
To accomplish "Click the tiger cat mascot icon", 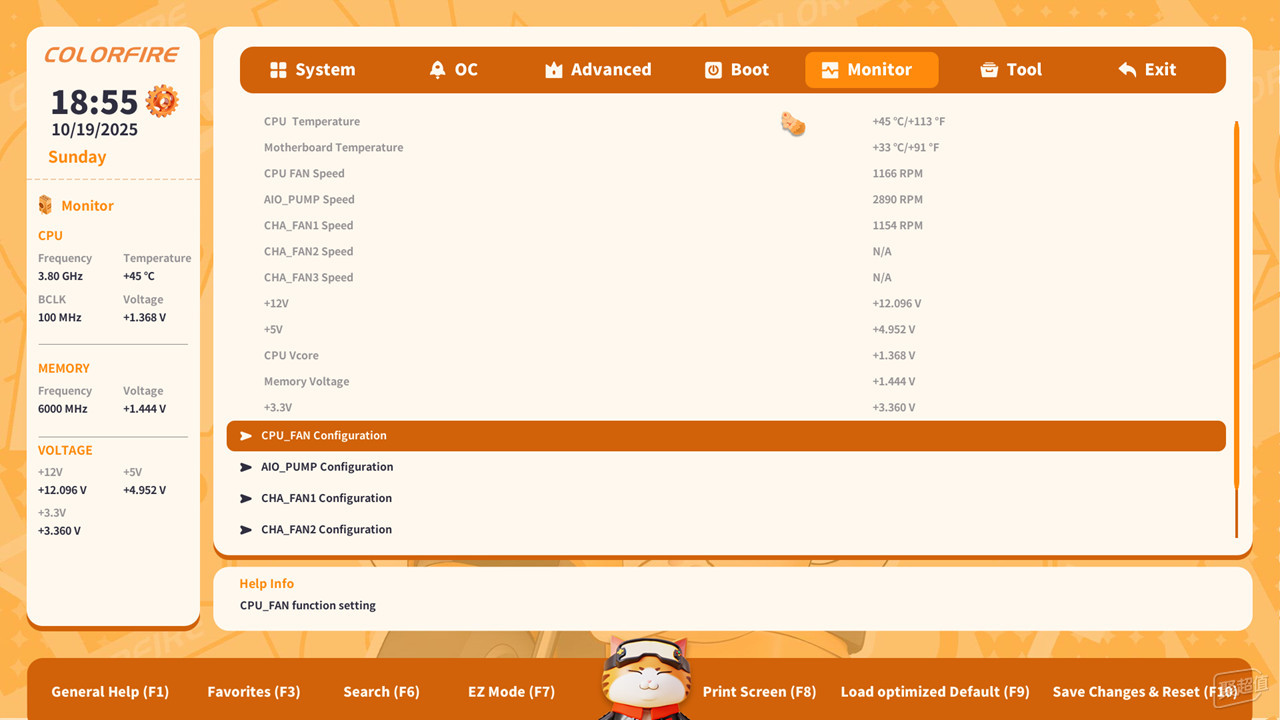I will tap(645, 678).
